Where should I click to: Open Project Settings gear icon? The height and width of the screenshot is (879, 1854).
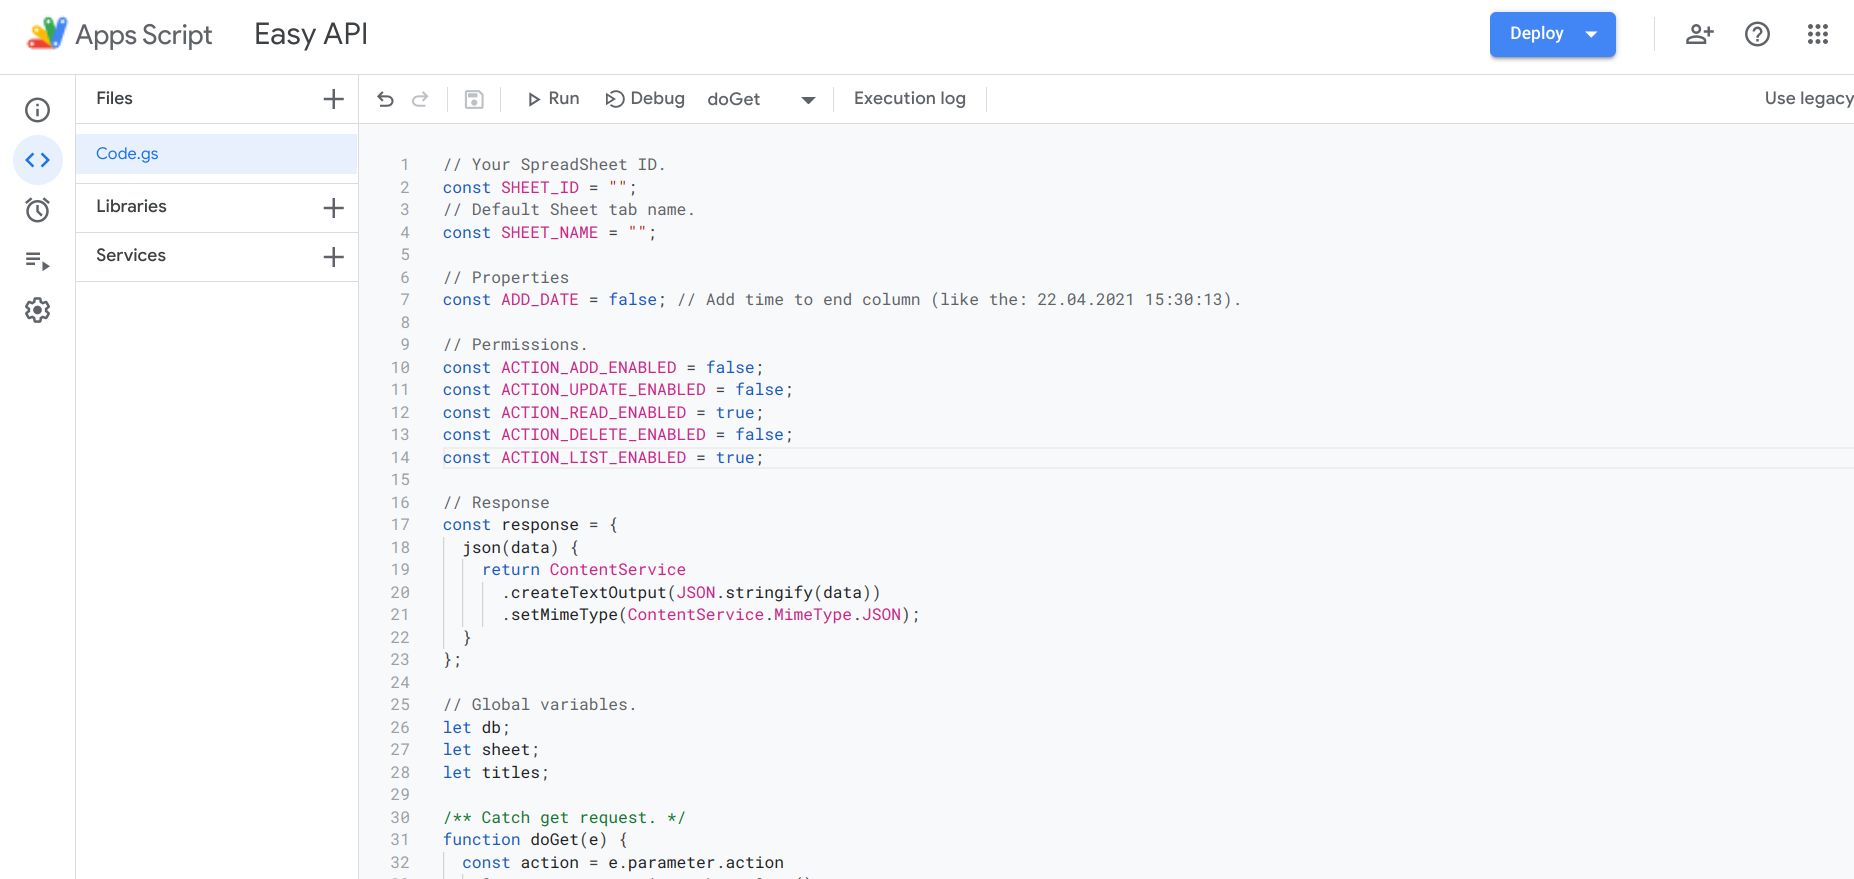pos(37,310)
